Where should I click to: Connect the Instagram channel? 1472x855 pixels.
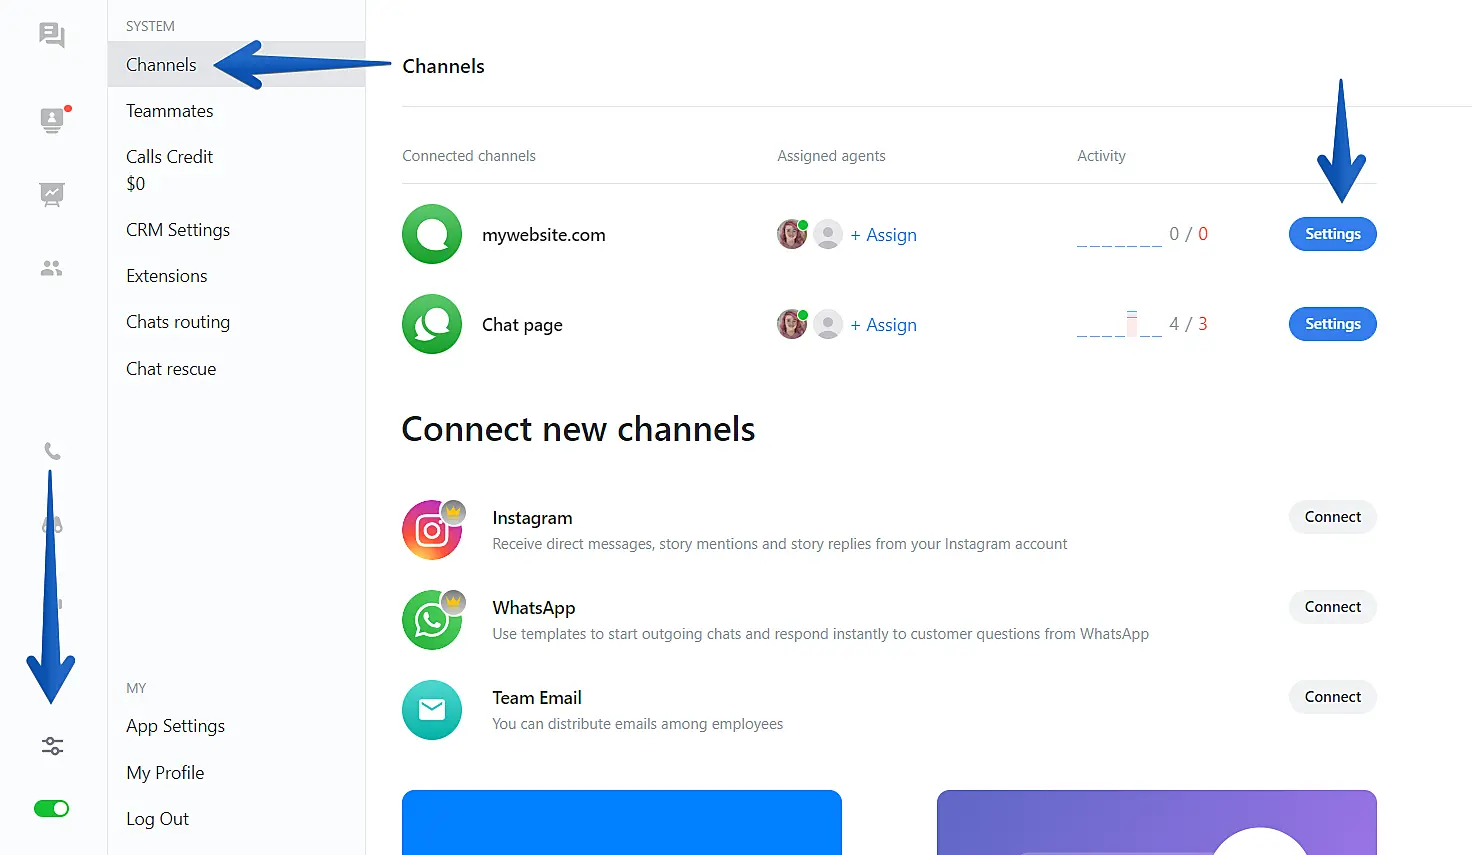point(1332,517)
